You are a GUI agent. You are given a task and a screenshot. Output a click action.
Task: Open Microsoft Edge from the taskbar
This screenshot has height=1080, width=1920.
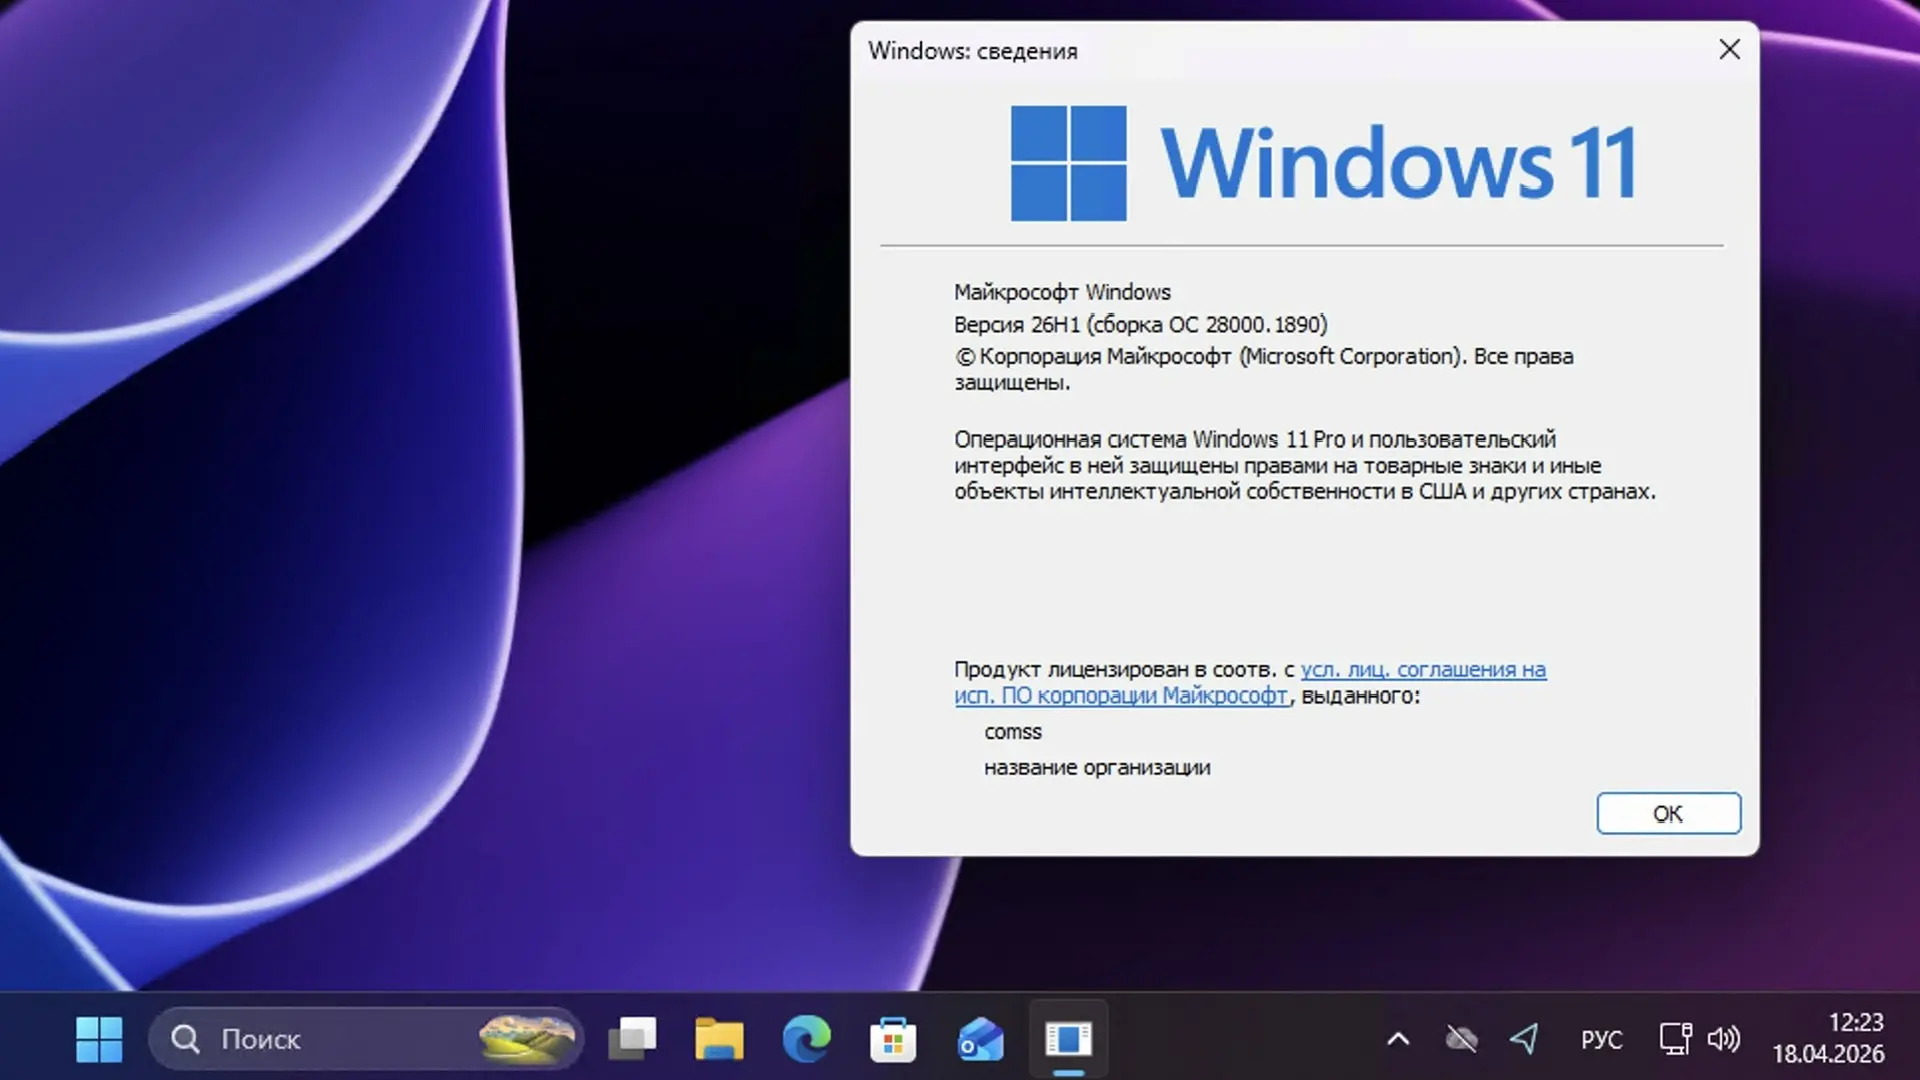tap(807, 1039)
